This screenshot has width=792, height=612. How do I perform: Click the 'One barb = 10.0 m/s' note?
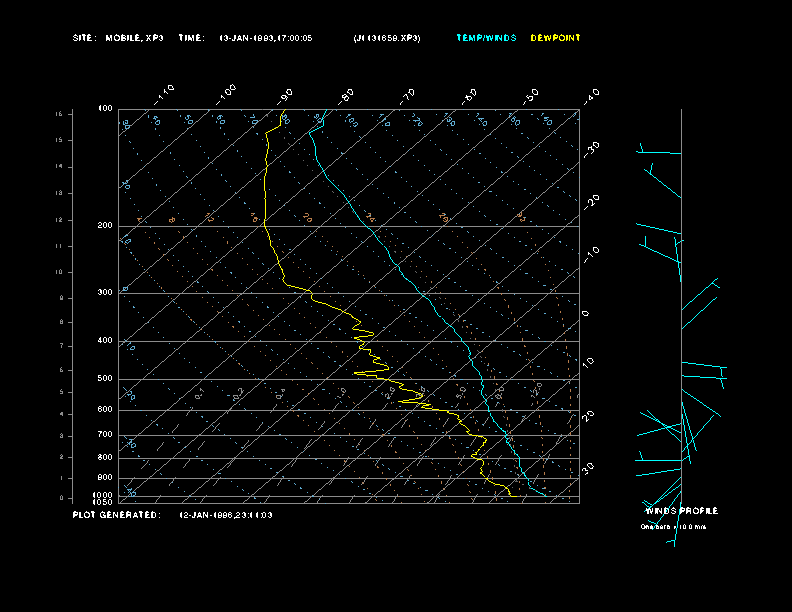point(673,527)
